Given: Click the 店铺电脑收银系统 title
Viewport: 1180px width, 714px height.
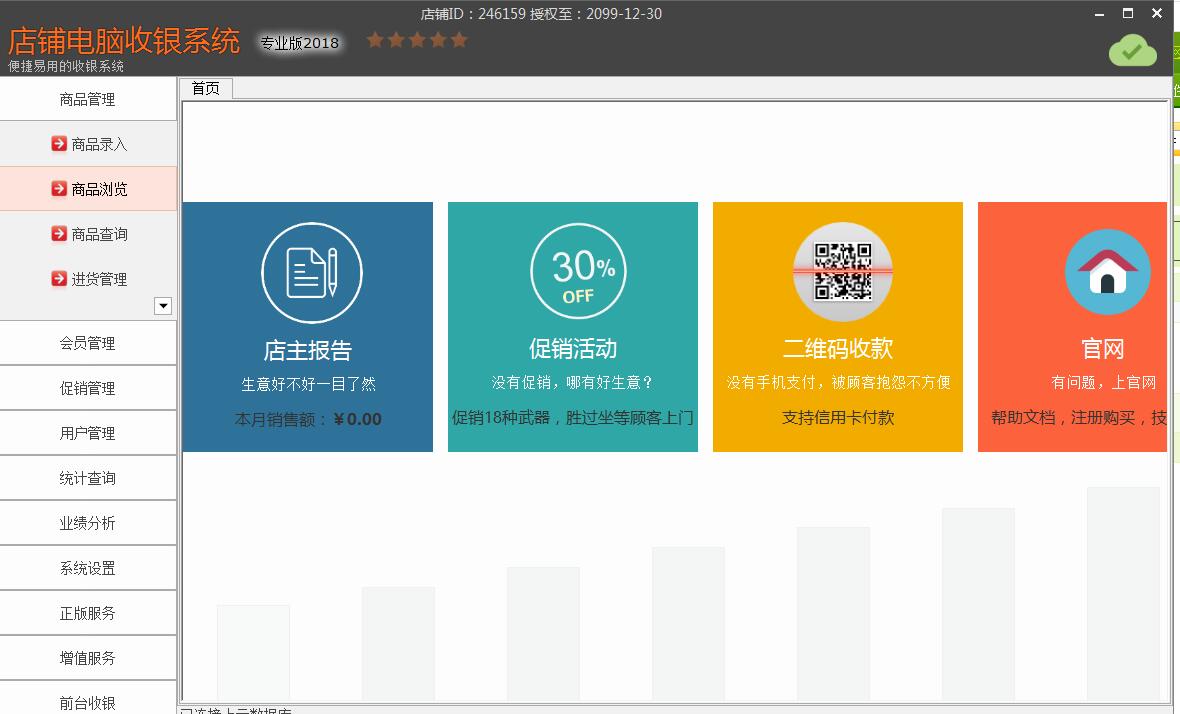Looking at the screenshot, I should tap(123, 41).
